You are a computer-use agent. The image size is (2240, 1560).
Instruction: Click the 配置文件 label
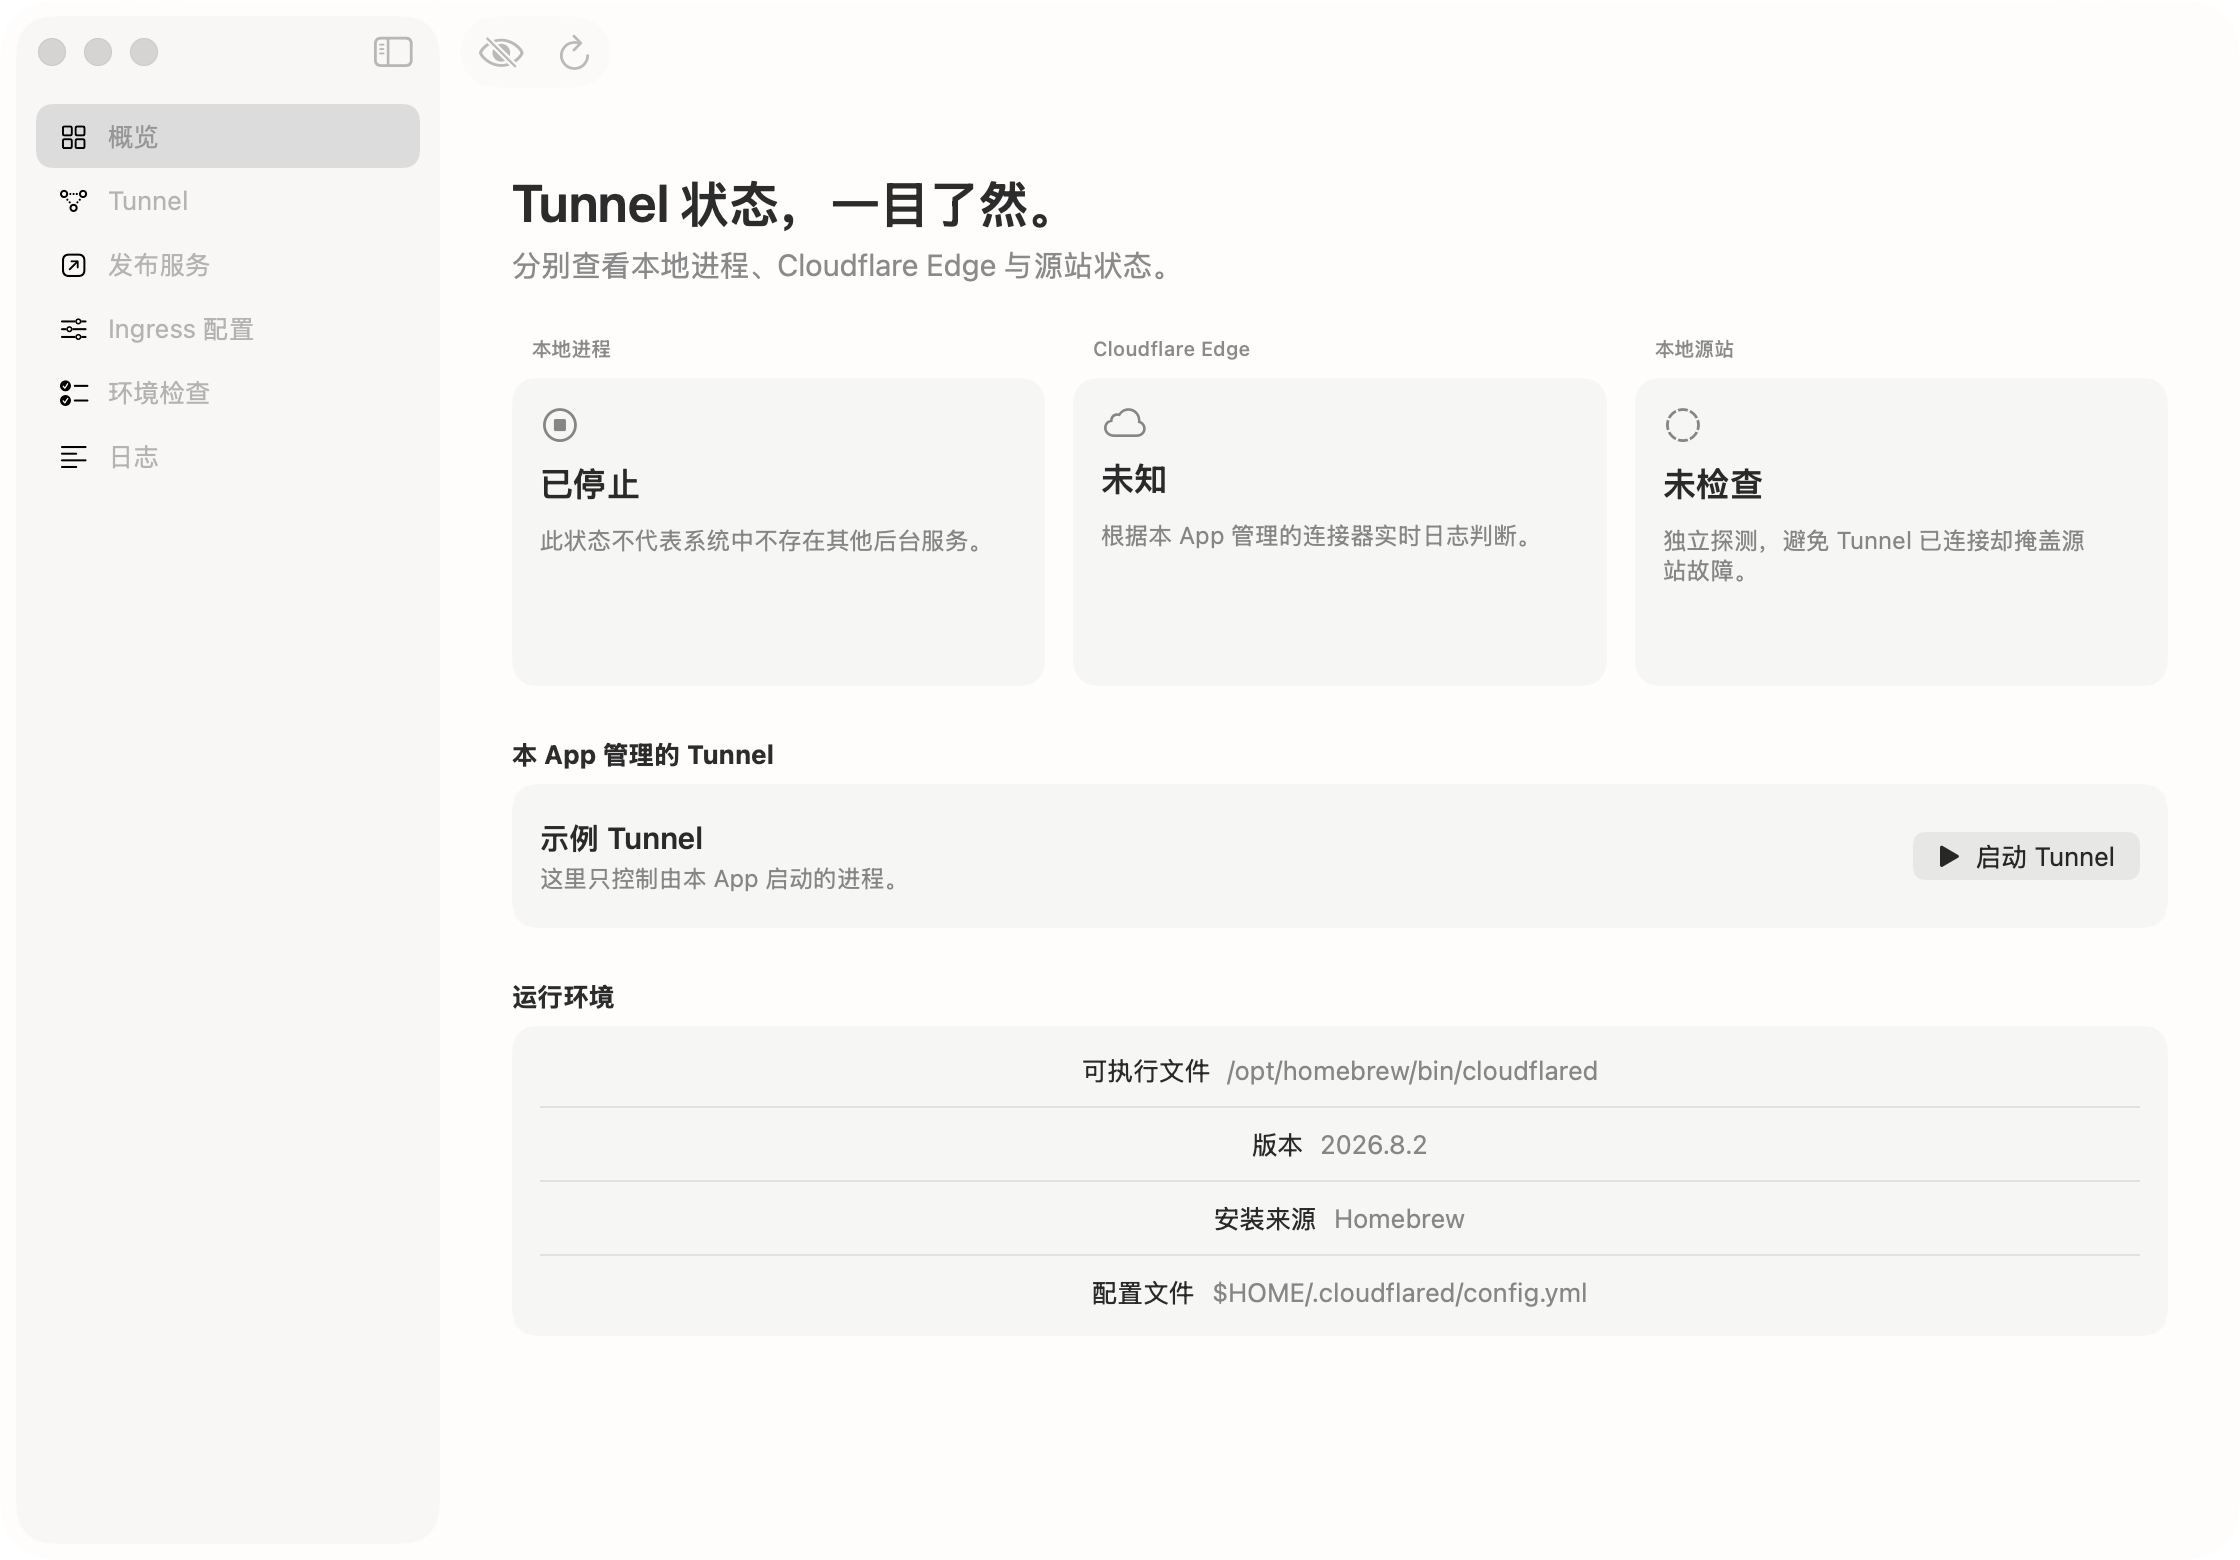tap(1143, 1293)
